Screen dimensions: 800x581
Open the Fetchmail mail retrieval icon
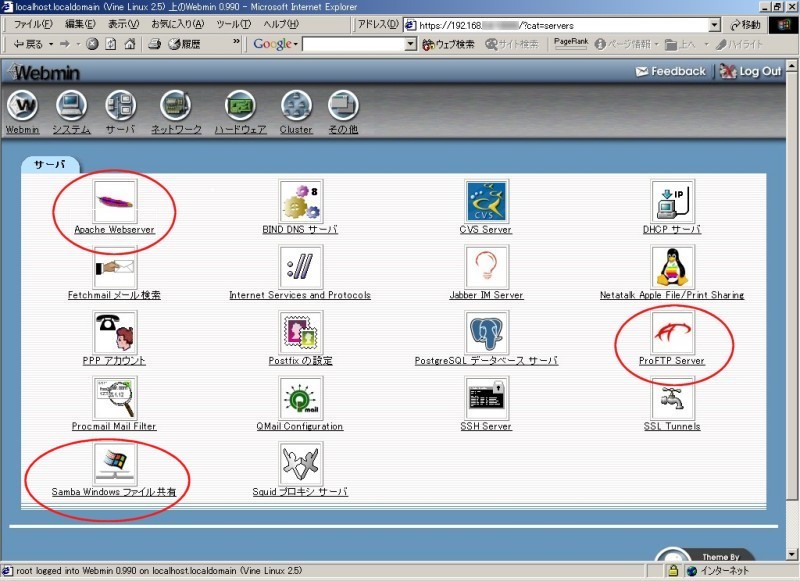tap(115, 266)
